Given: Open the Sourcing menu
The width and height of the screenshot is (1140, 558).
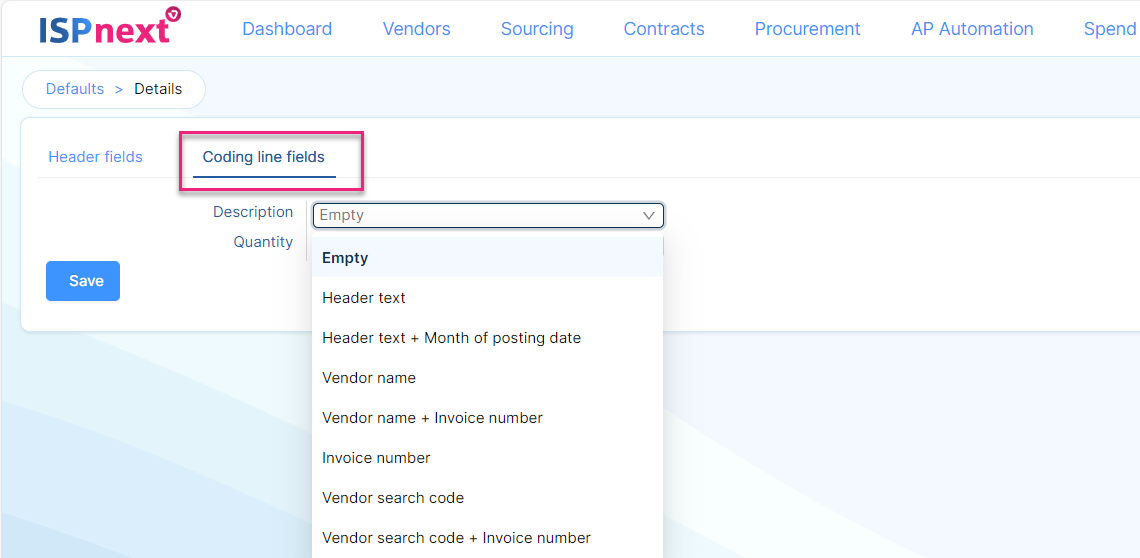Looking at the screenshot, I should (537, 29).
